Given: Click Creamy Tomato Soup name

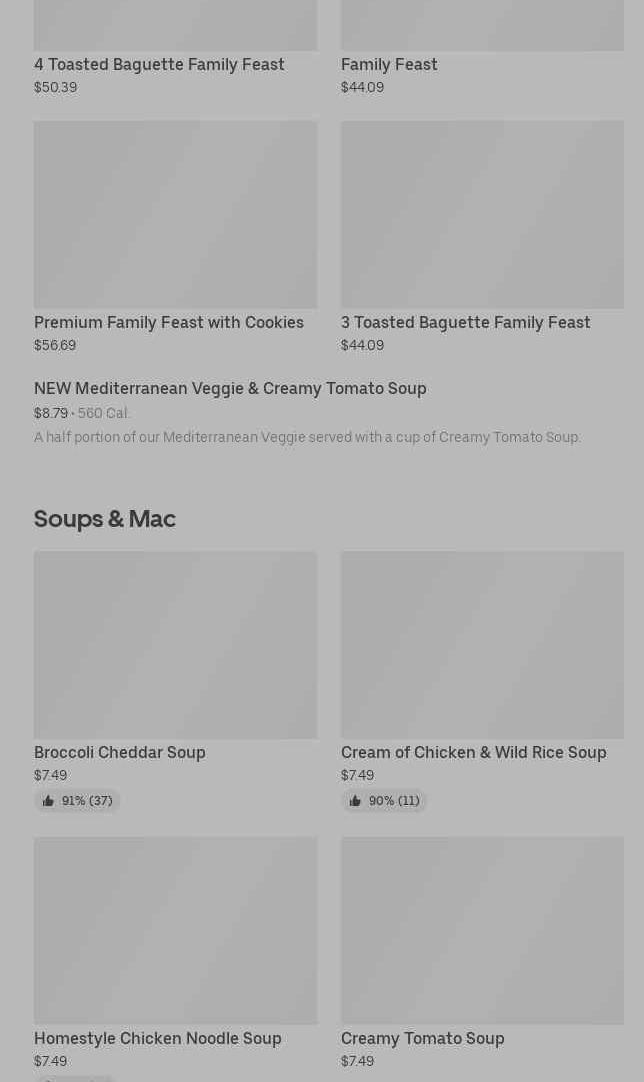Looking at the screenshot, I should pyautogui.click(x=422, y=1038).
